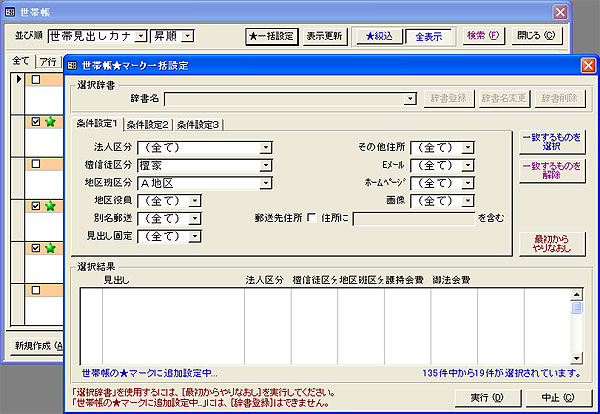Click the 住所に text input field

click(409, 217)
